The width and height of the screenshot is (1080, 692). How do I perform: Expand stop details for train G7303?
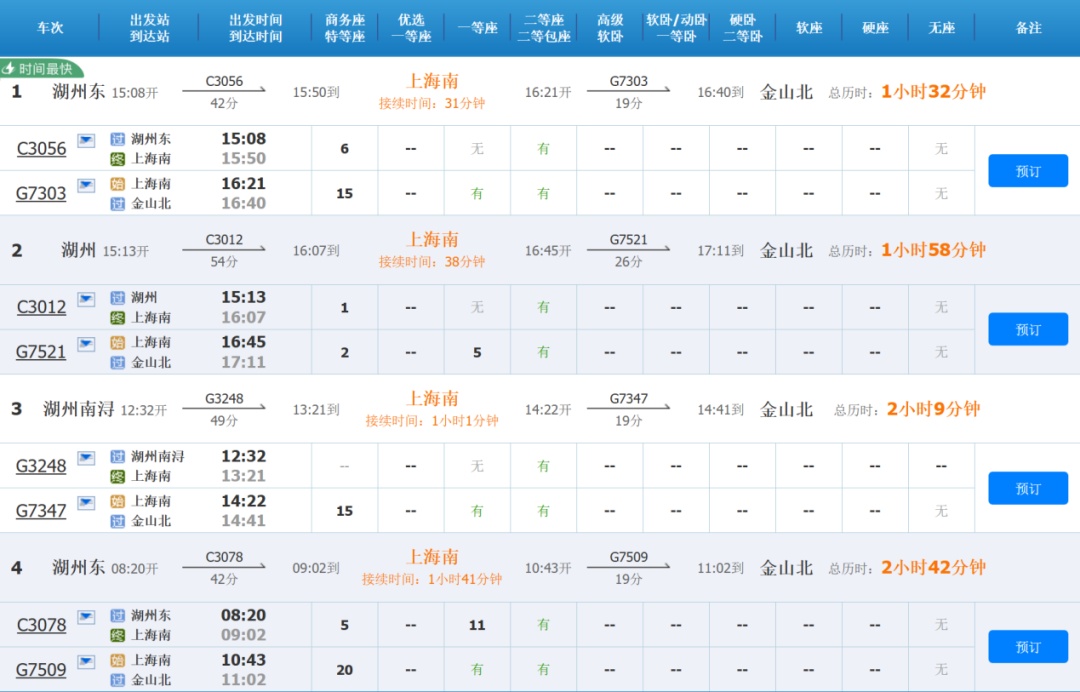point(86,184)
